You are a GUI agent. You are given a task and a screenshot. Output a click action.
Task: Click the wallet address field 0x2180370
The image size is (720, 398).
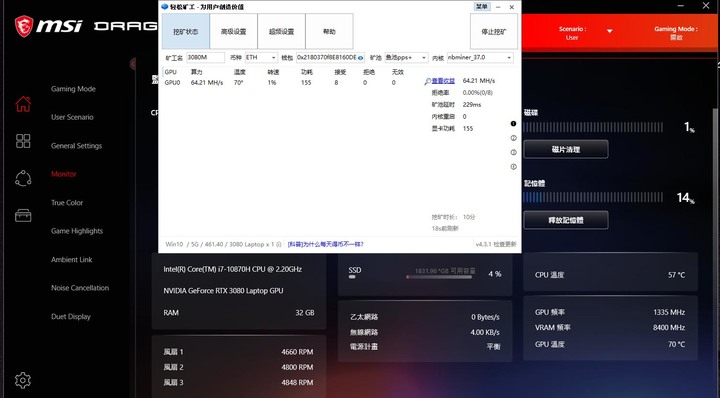330,57
